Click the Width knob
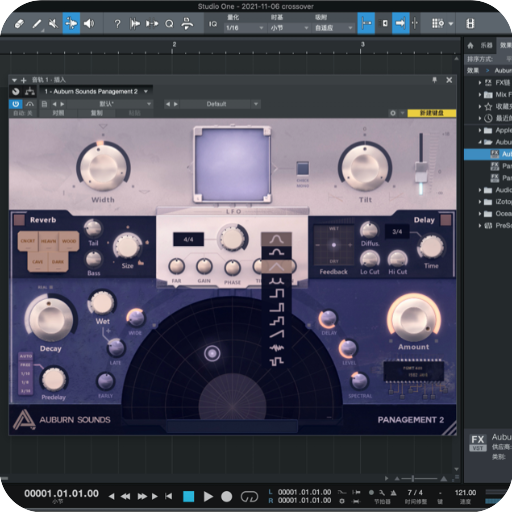 (103, 168)
